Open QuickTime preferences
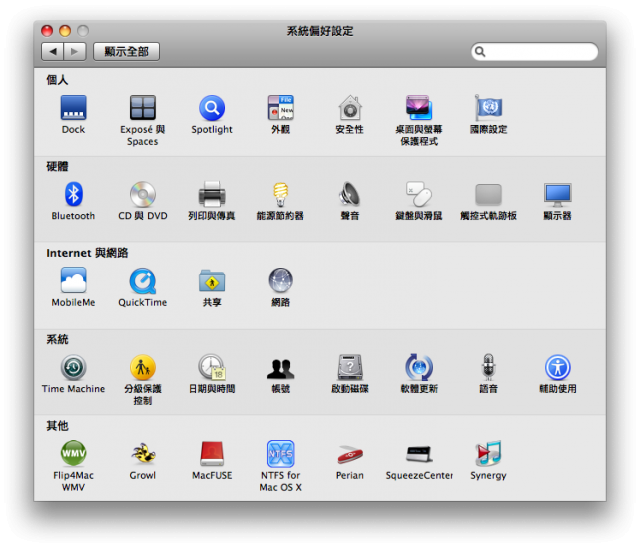 click(142, 281)
